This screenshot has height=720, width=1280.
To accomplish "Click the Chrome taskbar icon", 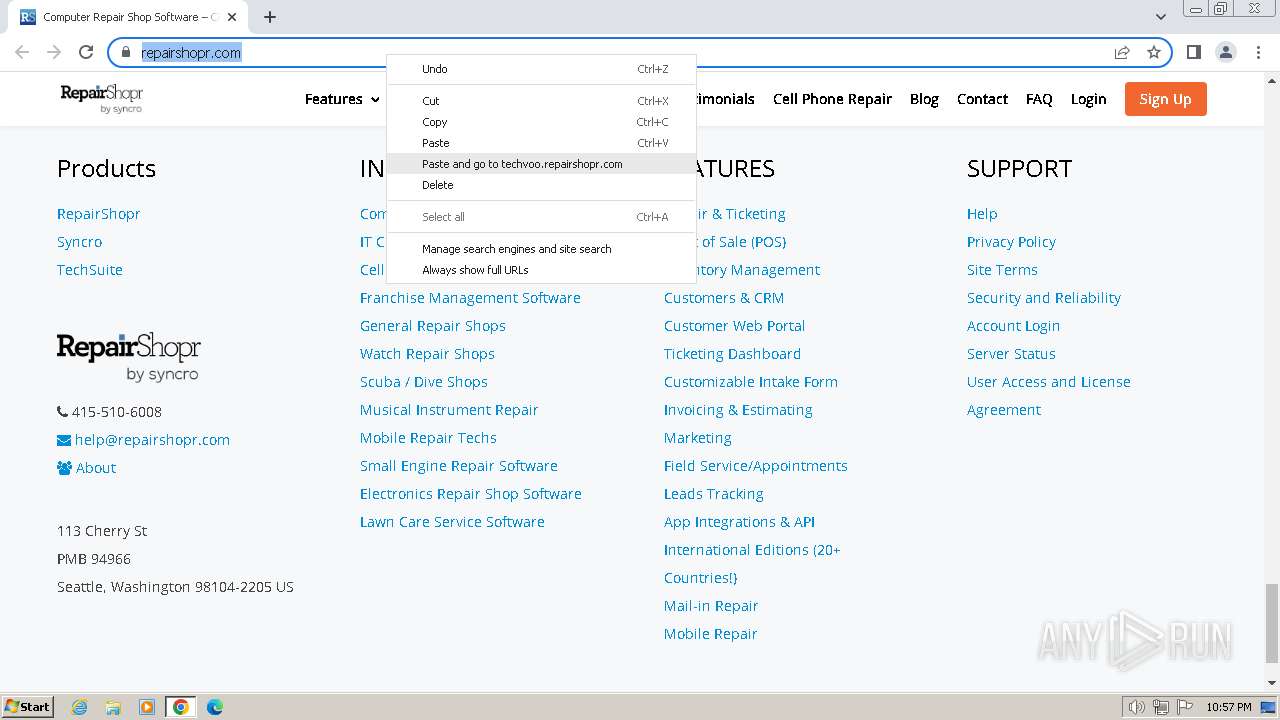I will 181,707.
